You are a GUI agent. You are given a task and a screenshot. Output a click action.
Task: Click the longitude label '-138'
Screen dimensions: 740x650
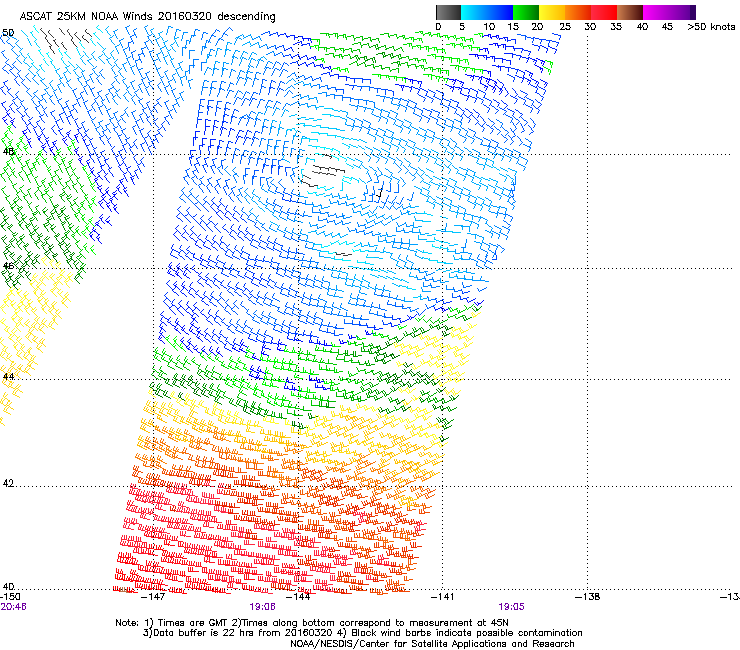click(x=588, y=597)
